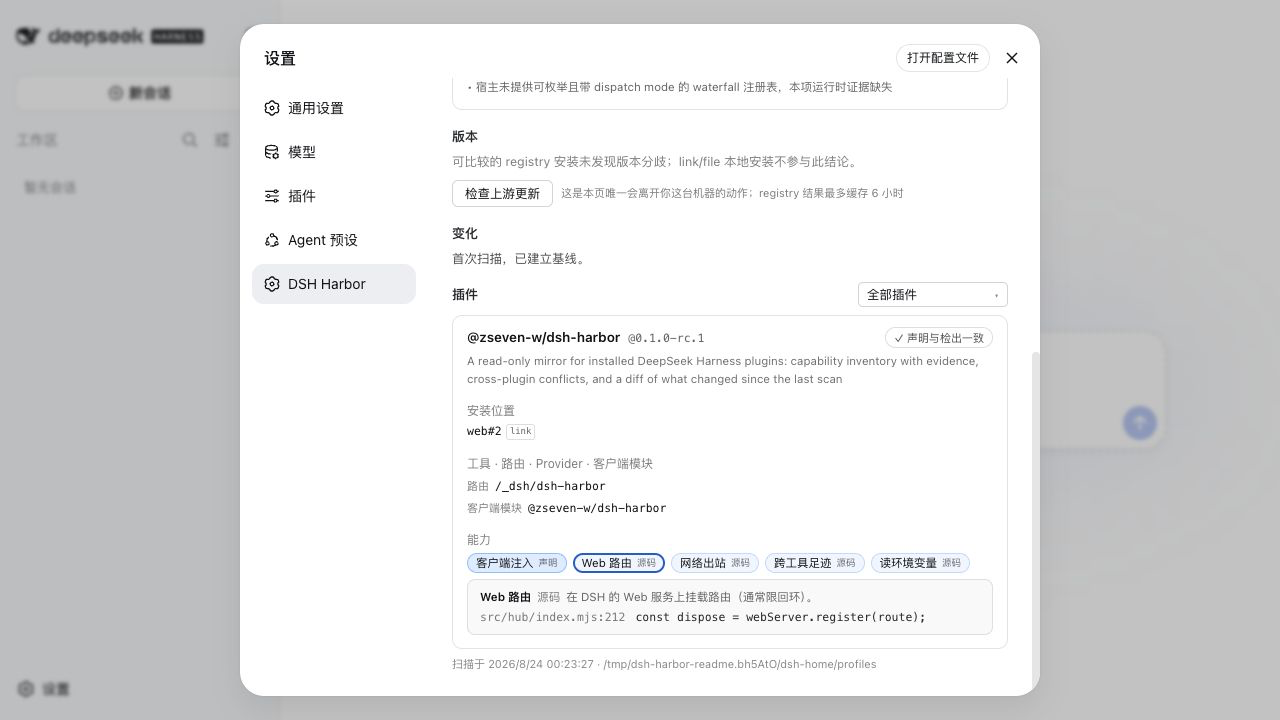
Task: Click 工作区 label in background sidebar
Action: coord(37,140)
